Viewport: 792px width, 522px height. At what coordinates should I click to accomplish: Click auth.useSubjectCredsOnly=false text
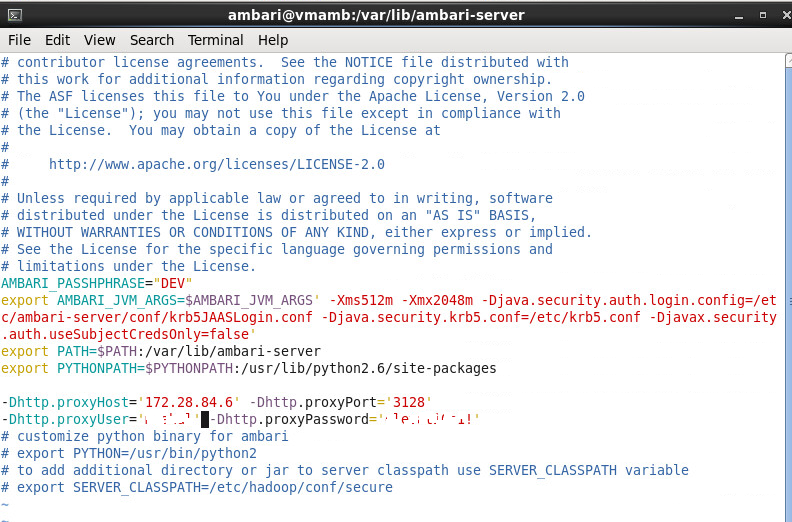(129, 335)
